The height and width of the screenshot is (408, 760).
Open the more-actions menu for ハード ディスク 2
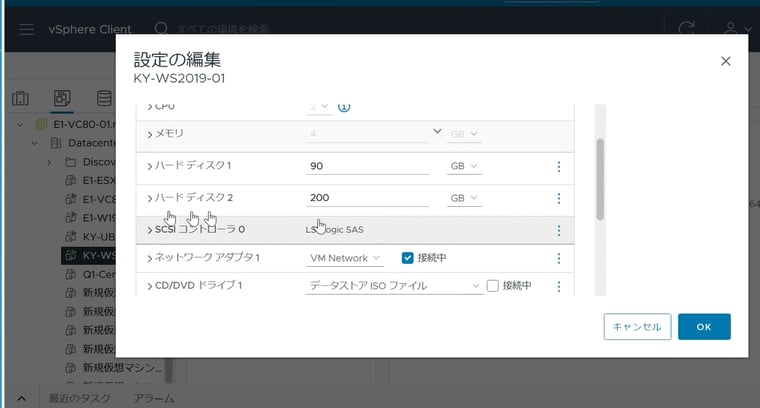pyautogui.click(x=558, y=198)
